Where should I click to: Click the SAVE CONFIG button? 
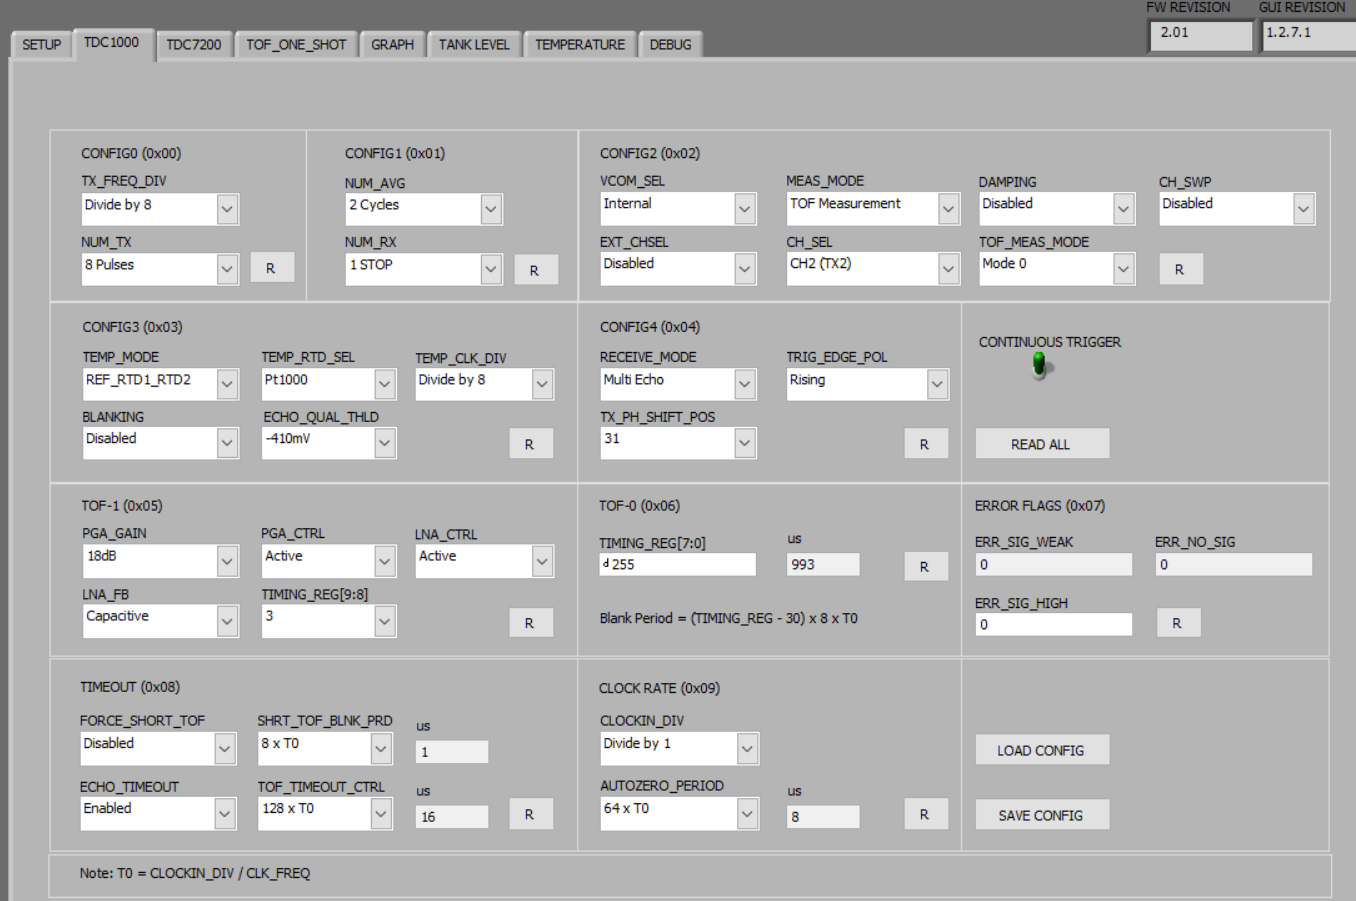[x=1042, y=815]
